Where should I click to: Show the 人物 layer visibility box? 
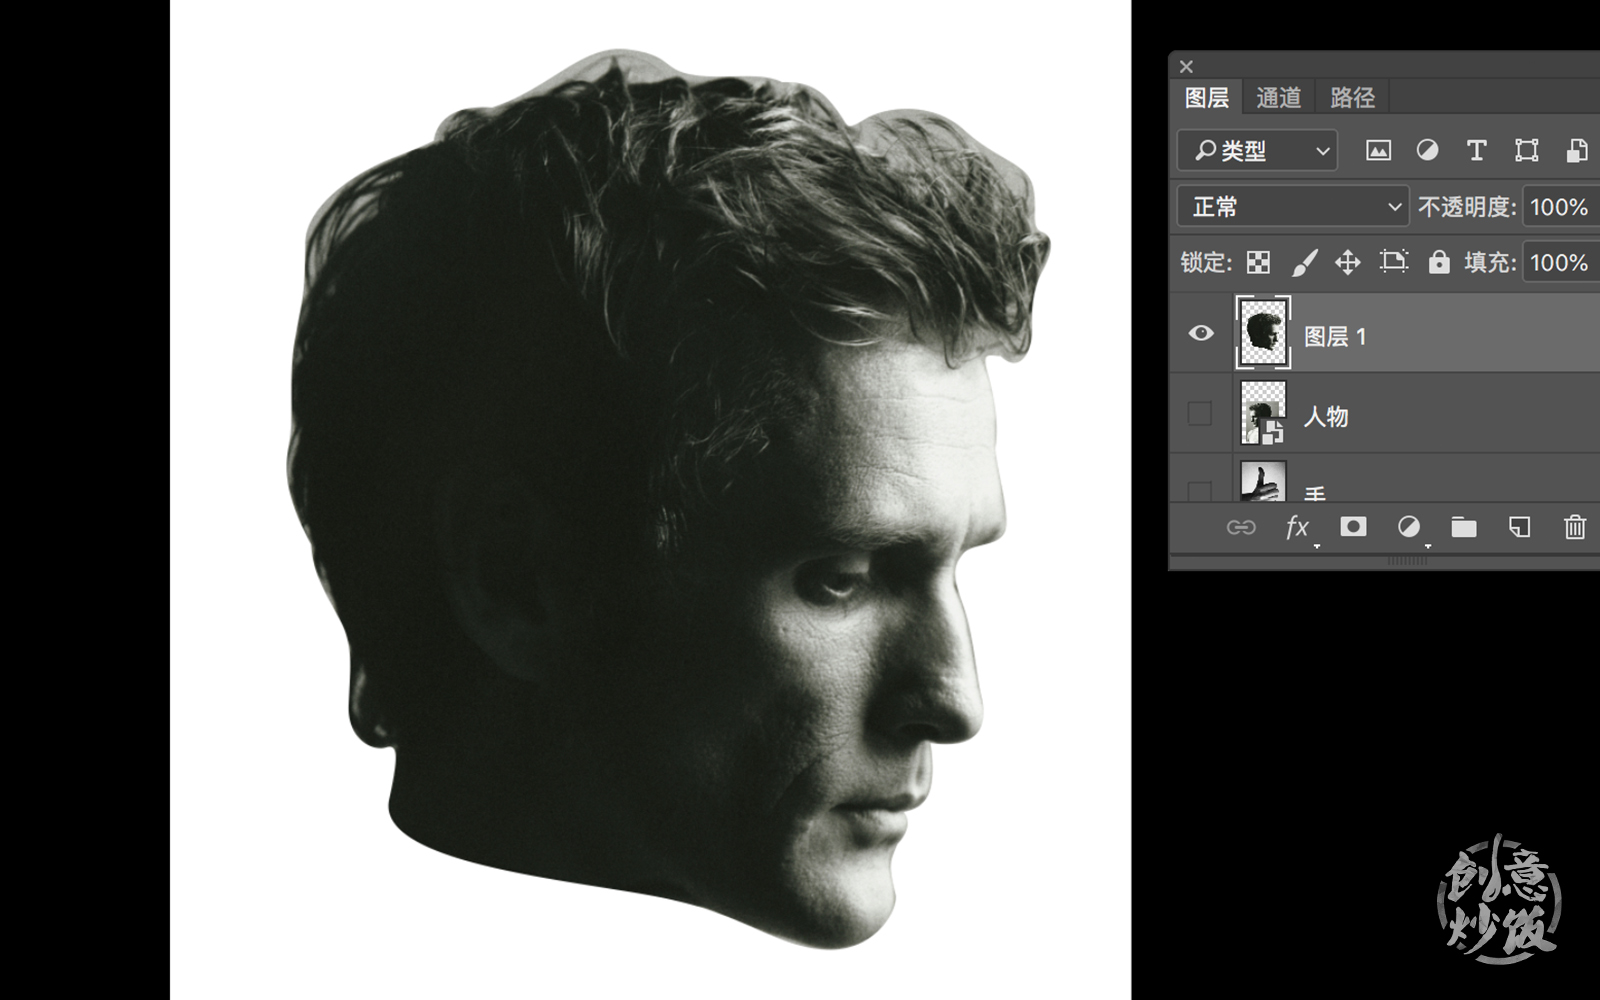(x=1200, y=414)
